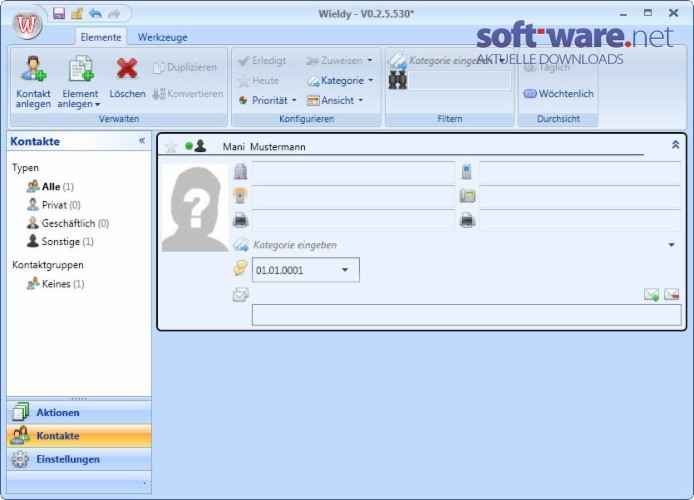The height and width of the screenshot is (500, 694).
Task: Click the Kategorie eingeben tag icon in card
Action: pos(241,244)
